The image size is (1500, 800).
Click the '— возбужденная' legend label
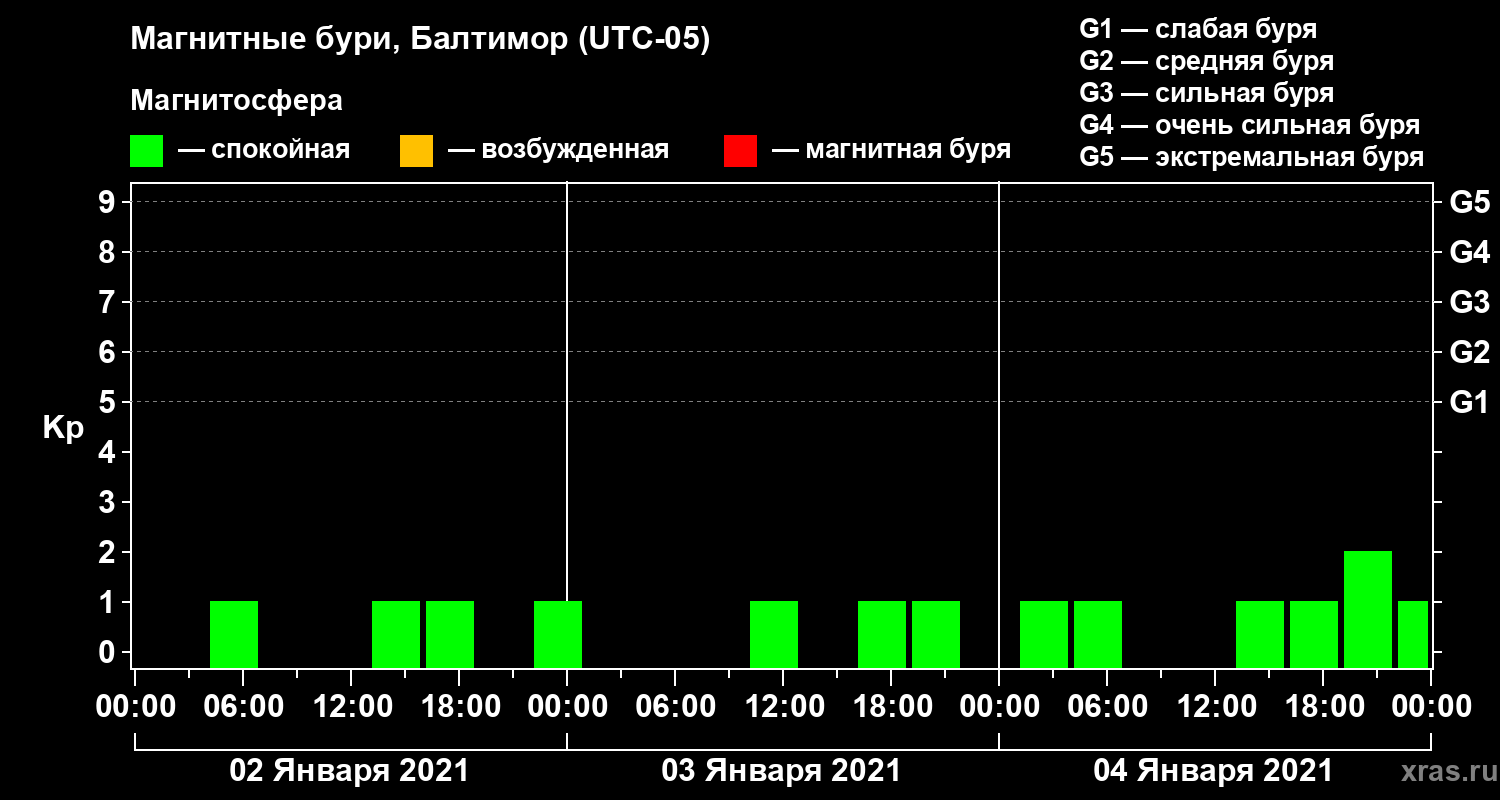pyautogui.click(x=558, y=151)
